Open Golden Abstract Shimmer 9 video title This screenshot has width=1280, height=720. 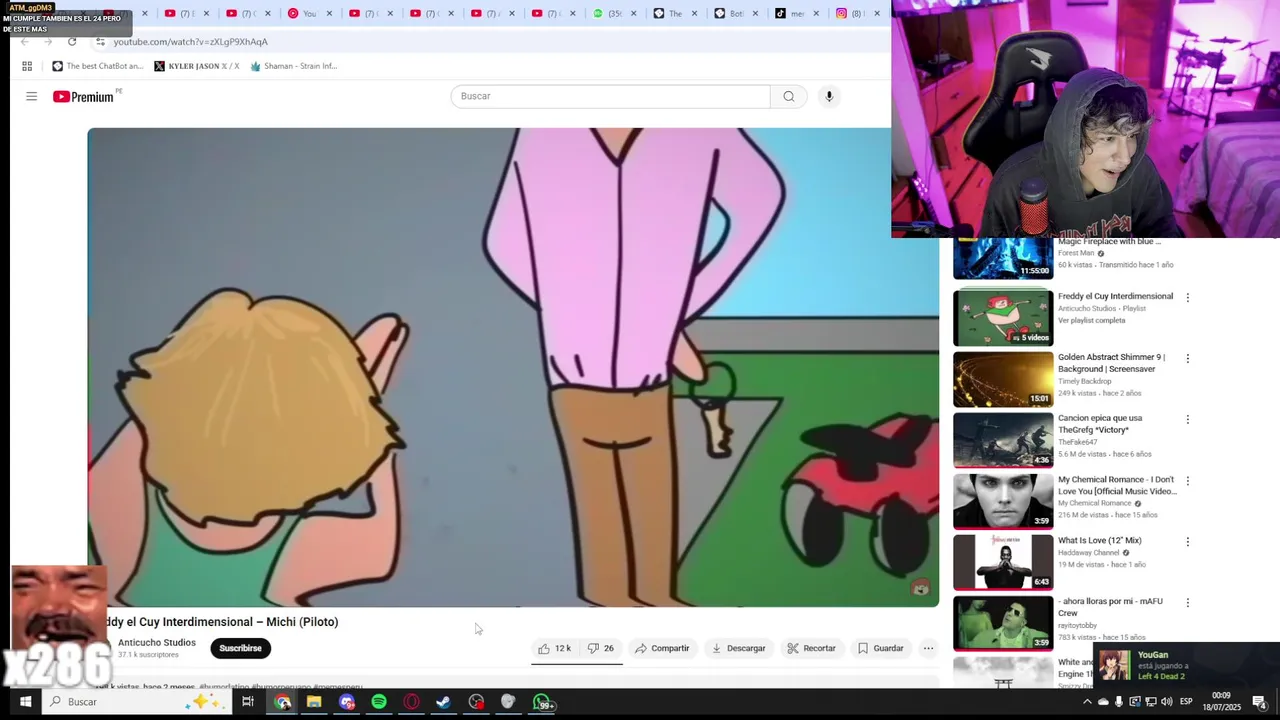[1111, 363]
